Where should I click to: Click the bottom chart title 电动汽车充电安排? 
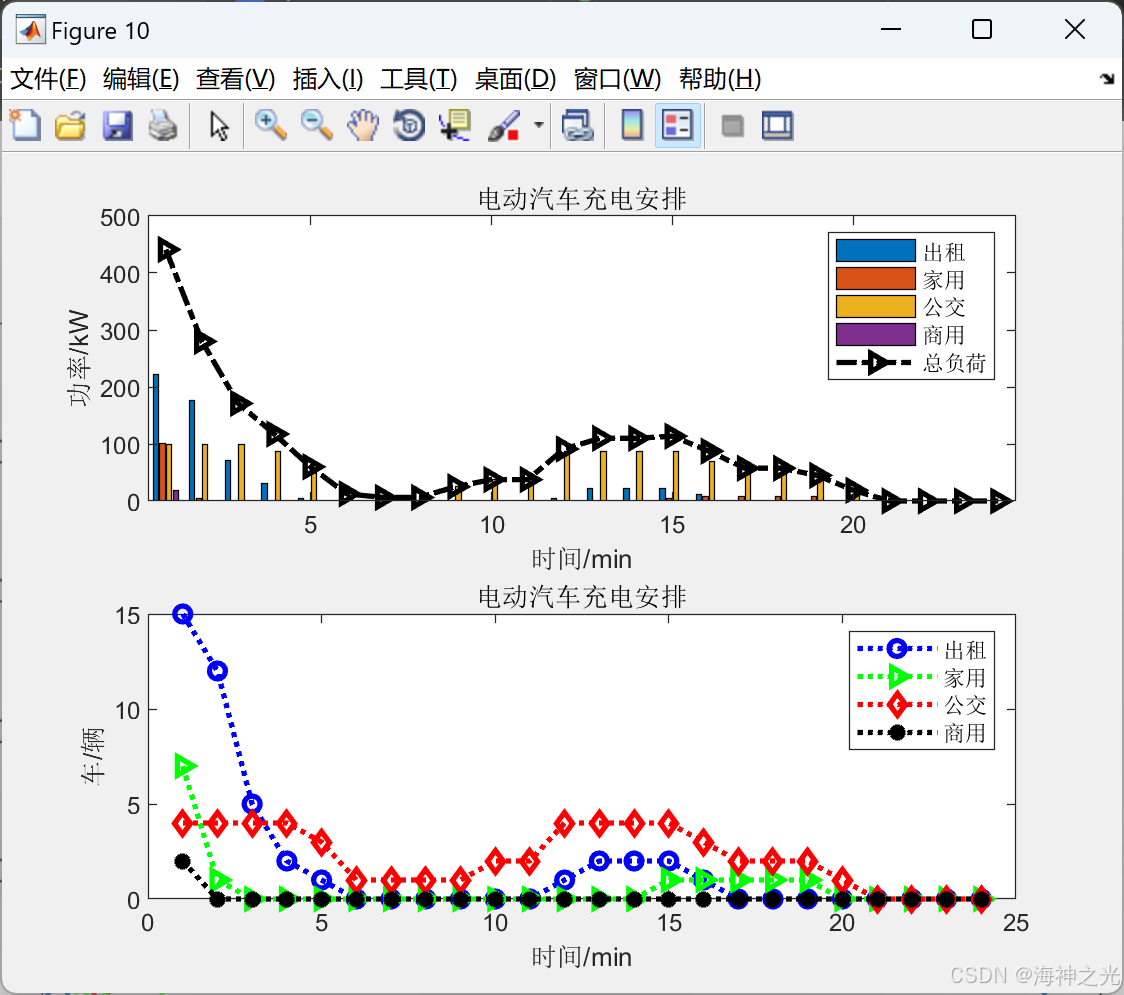click(x=582, y=596)
